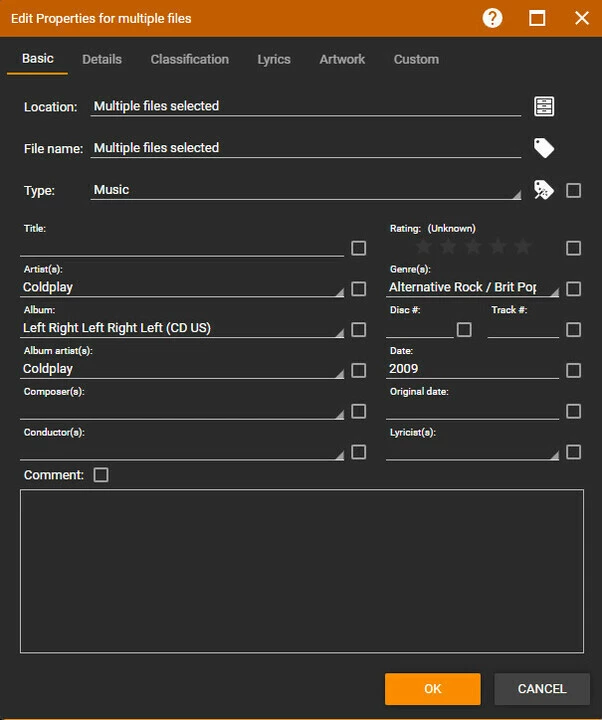Set rating using the fifth star
This screenshot has height=720, width=602.
[522, 247]
